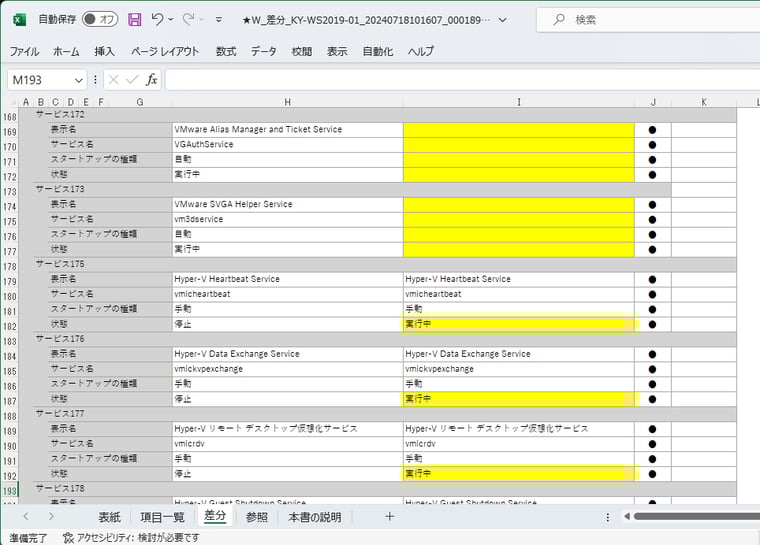Switch to the 本書の説明 sheet tab
Screen dimensions: 760x545
pyautogui.click(x=315, y=517)
